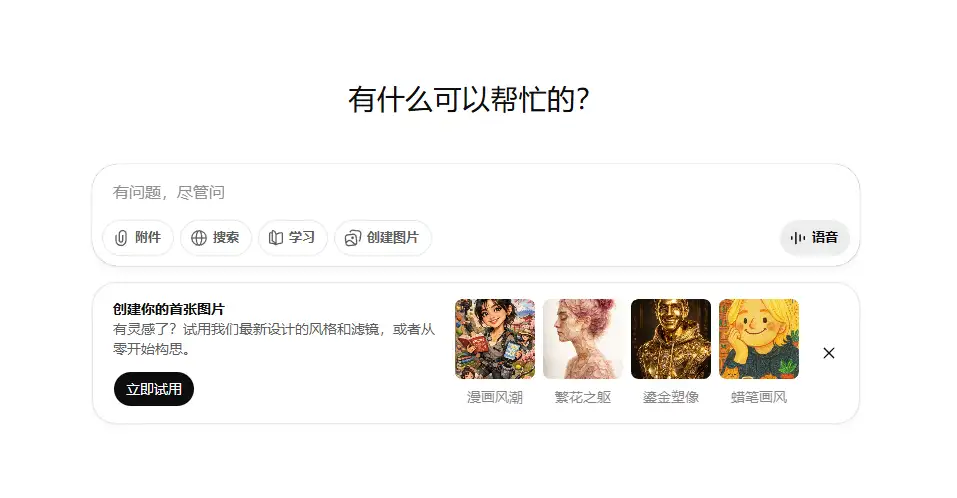Select the 附件 attachment button
Viewport: 957px width, 498px height.
tap(138, 238)
